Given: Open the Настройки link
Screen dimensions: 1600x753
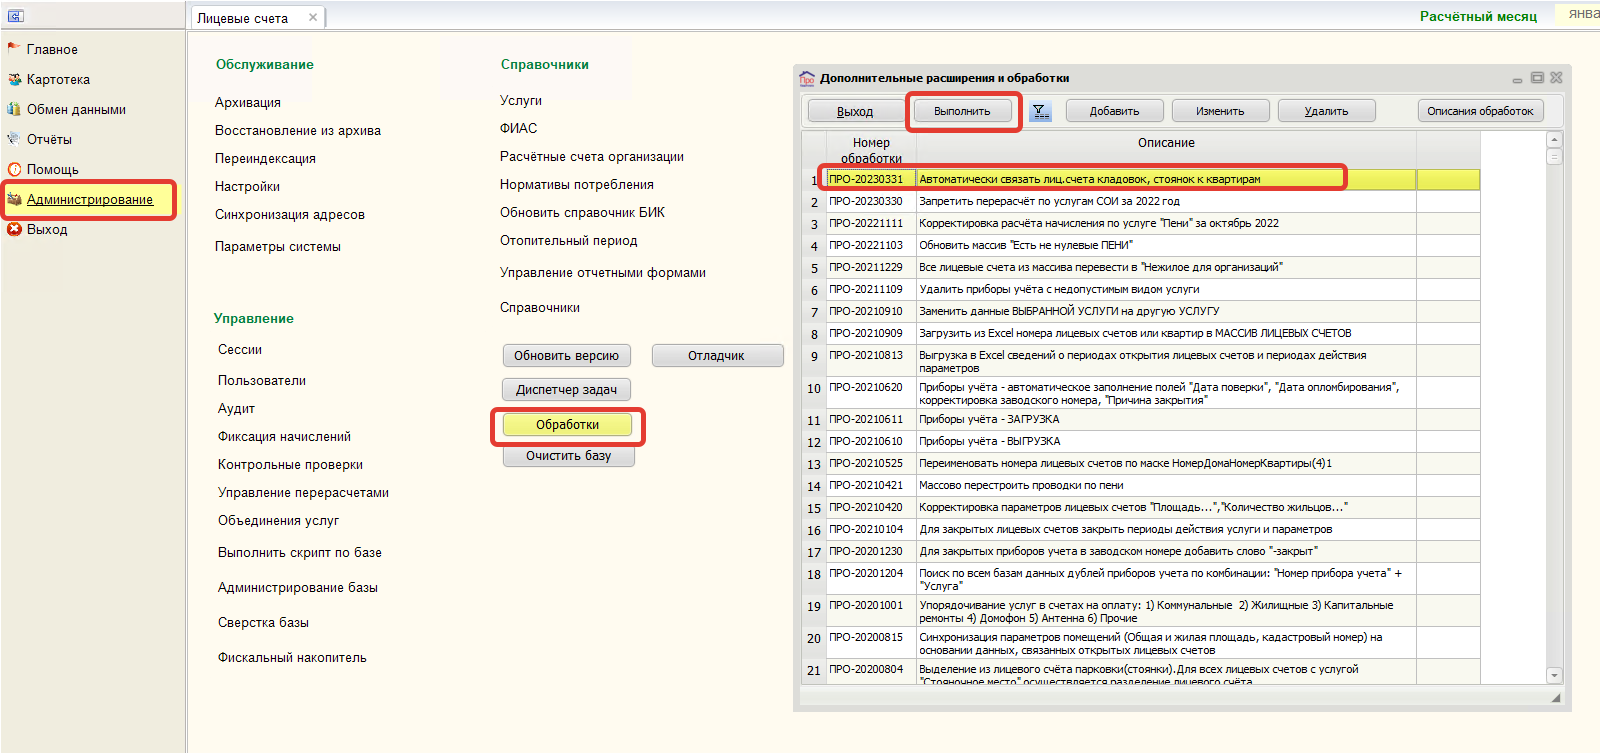Looking at the screenshot, I should (247, 186).
